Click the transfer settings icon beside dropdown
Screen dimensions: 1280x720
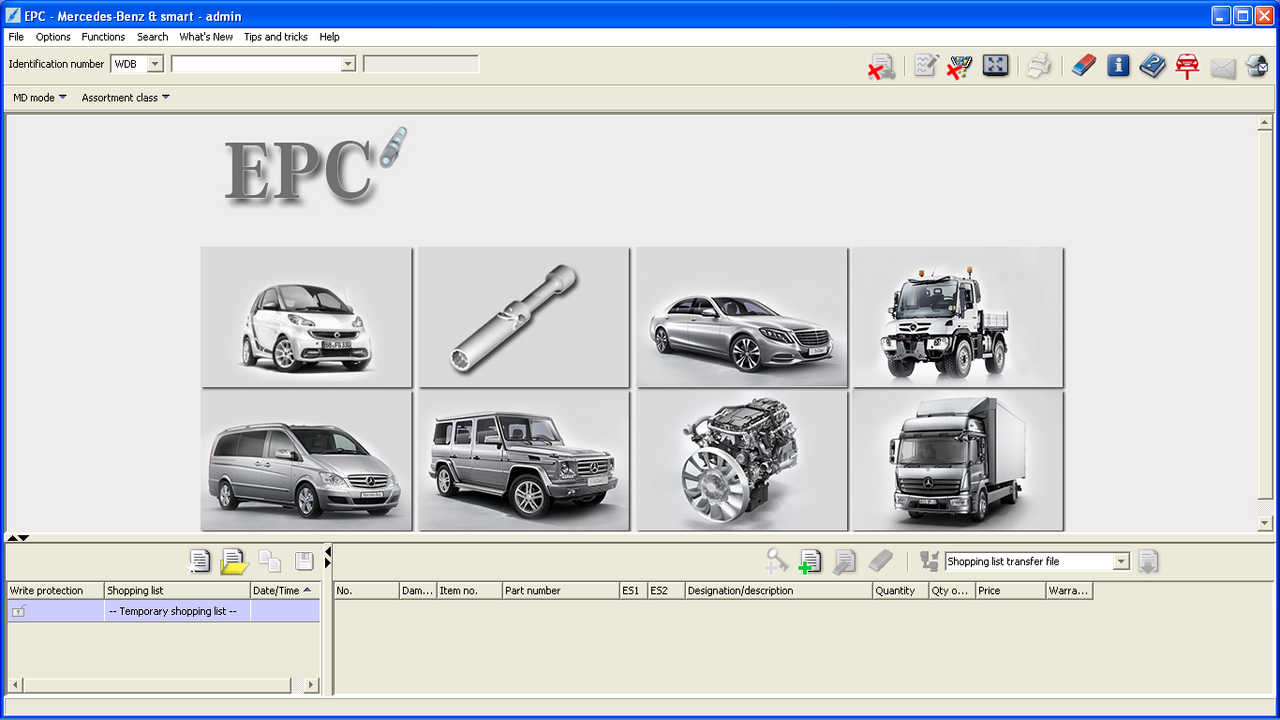929,561
